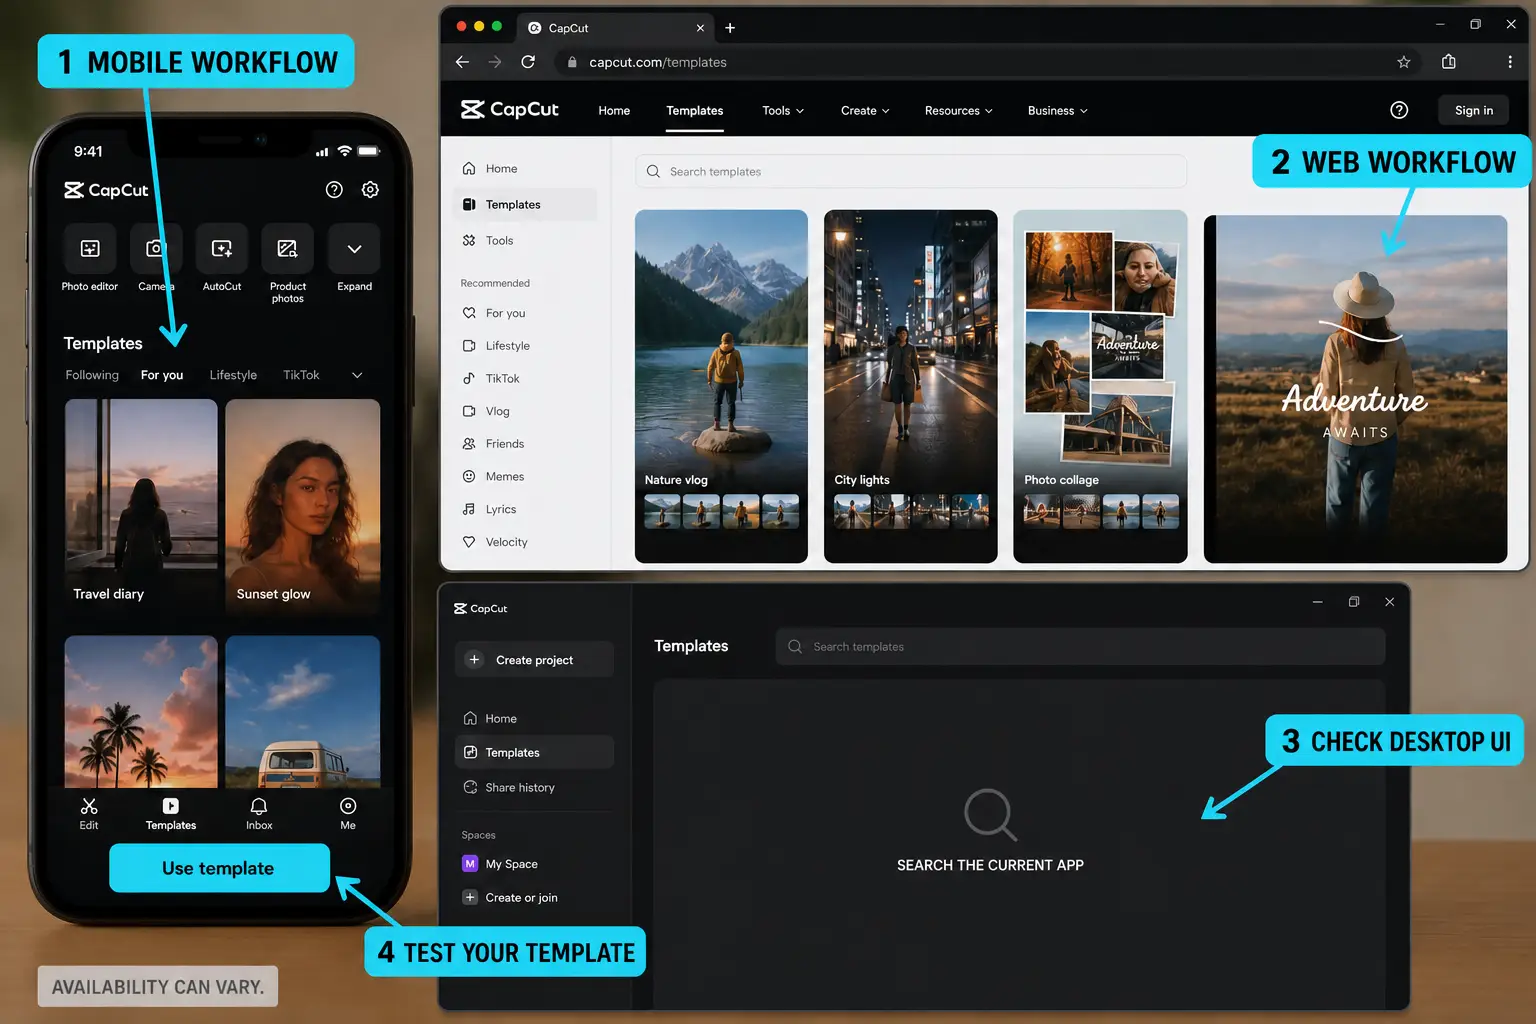1536x1024 pixels.
Task: Tap Templates in the phone bottom bar
Action: (x=171, y=814)
